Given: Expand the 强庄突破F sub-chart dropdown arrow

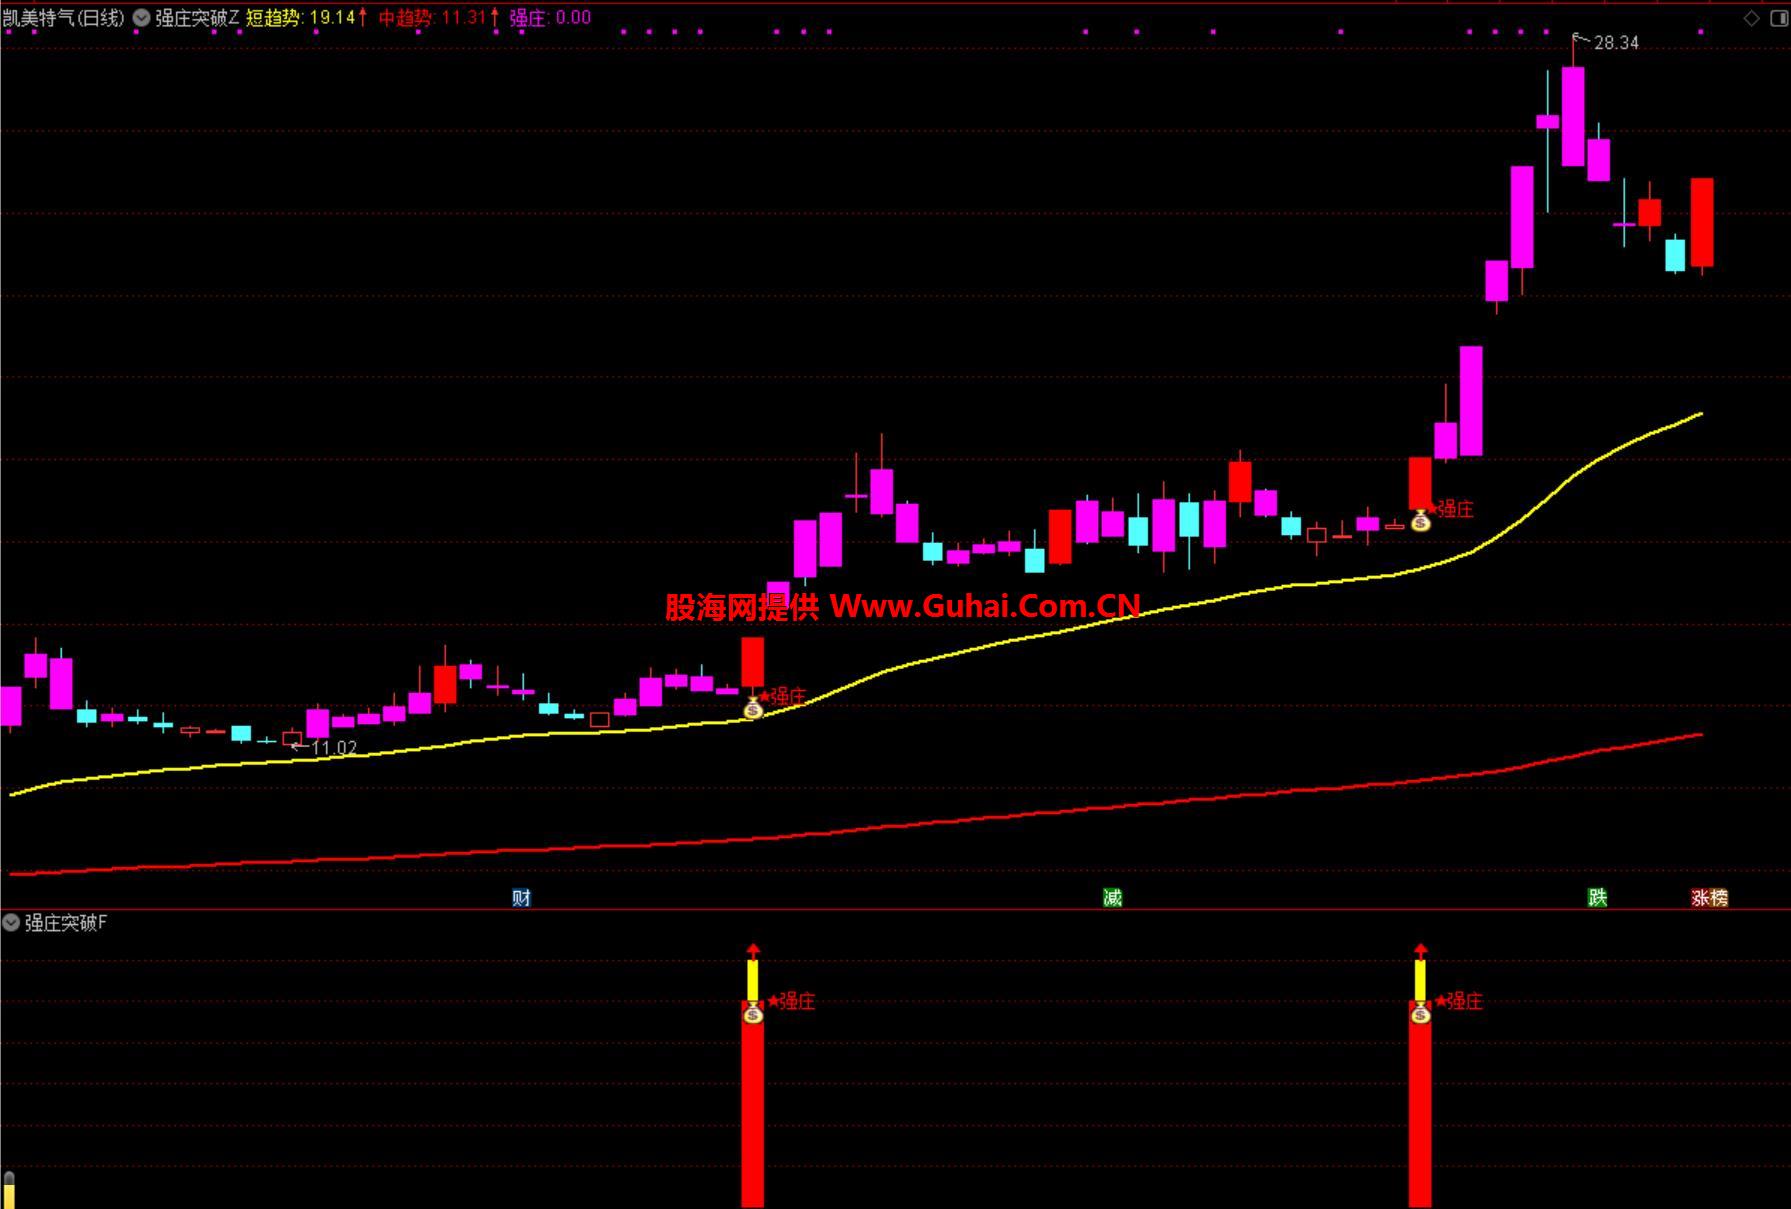Looking at the screenshot, I should [x=11, y=923].
